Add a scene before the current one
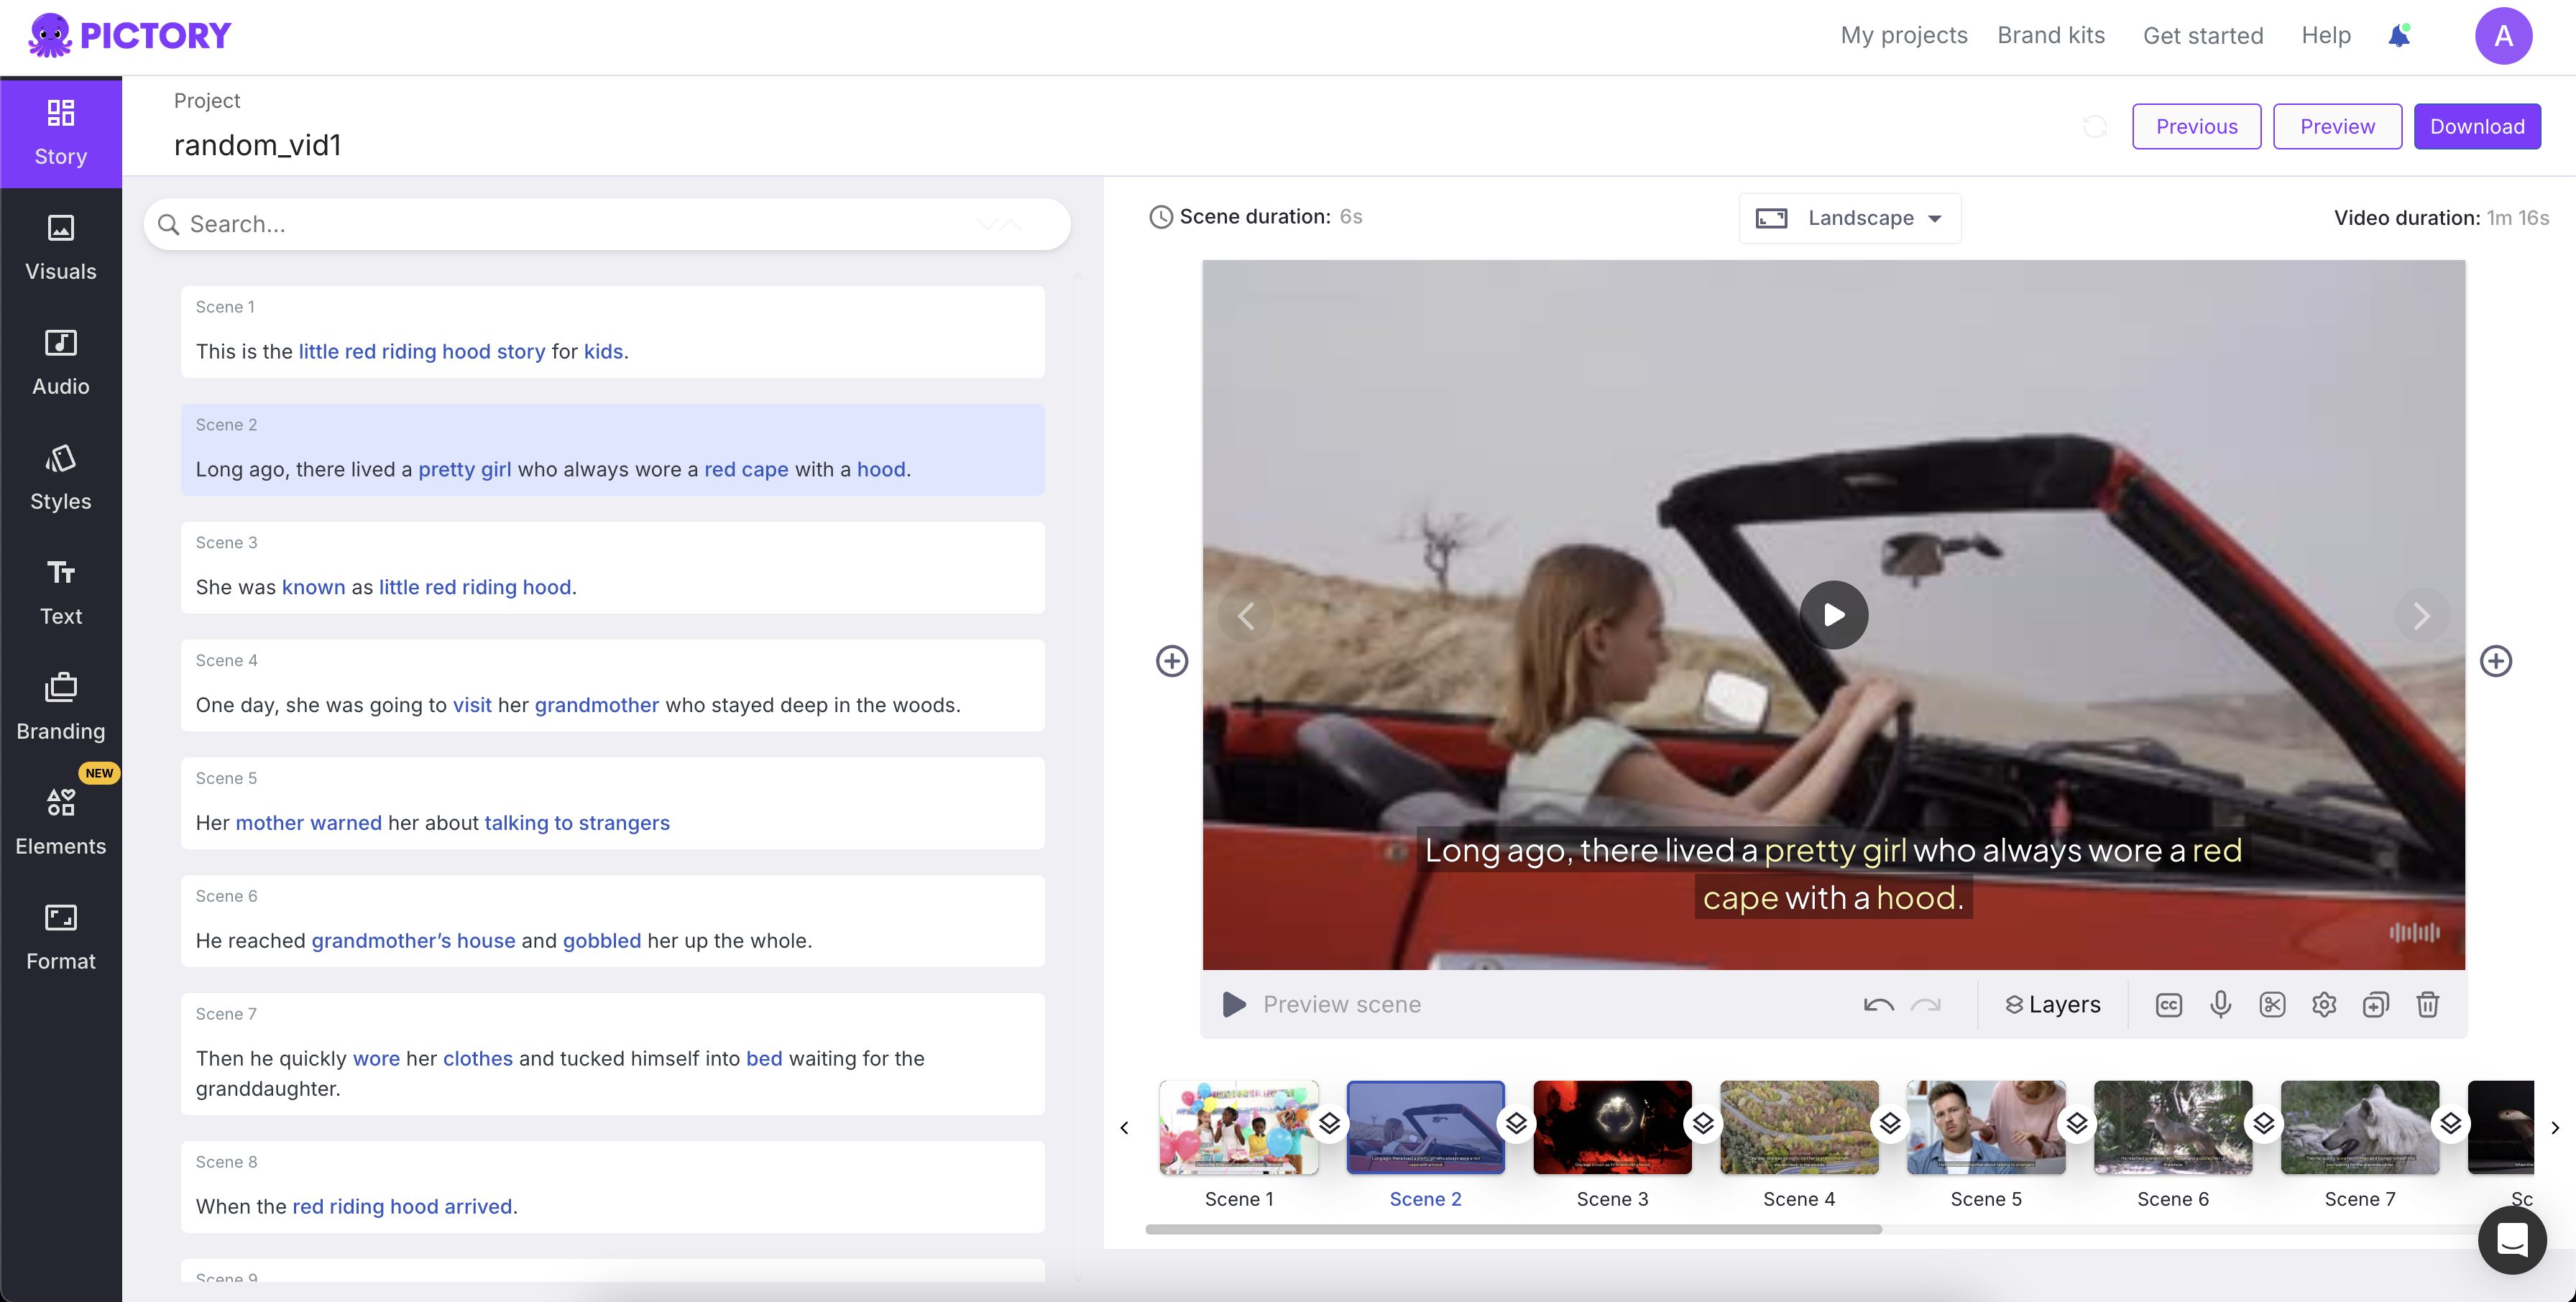Screen dimensions: 2576x1302 (x=1172, y=661)
